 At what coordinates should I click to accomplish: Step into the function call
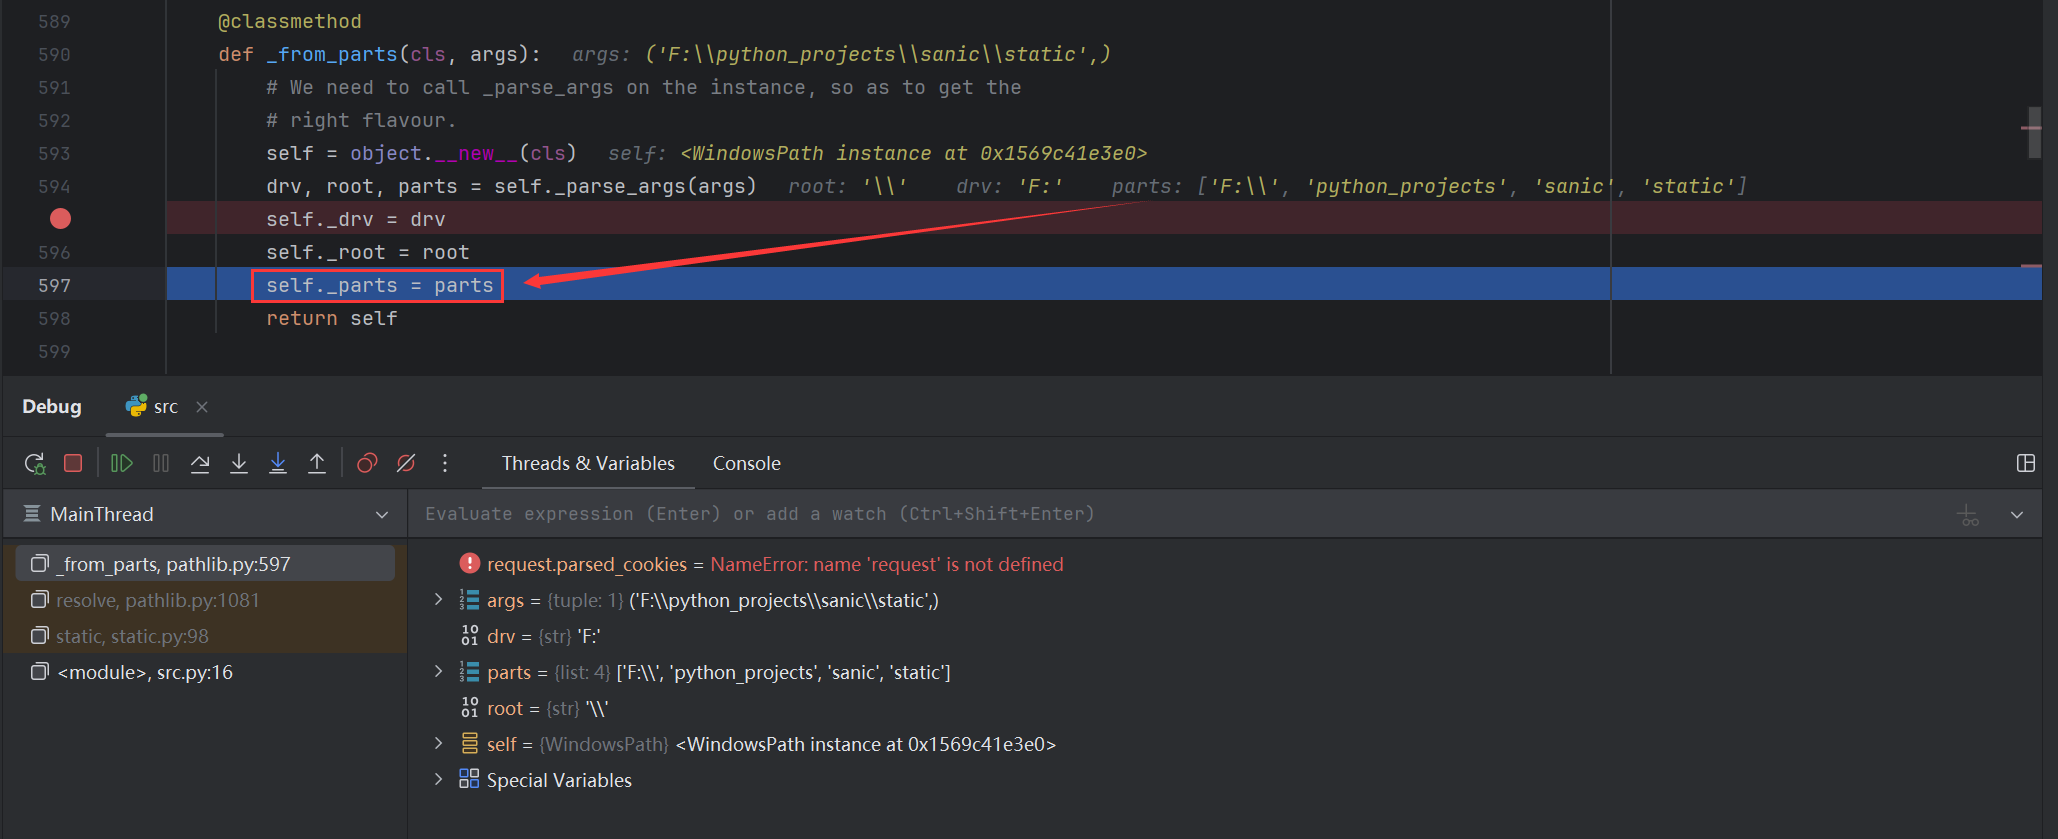pyautogui.click(x=239, y=463)
